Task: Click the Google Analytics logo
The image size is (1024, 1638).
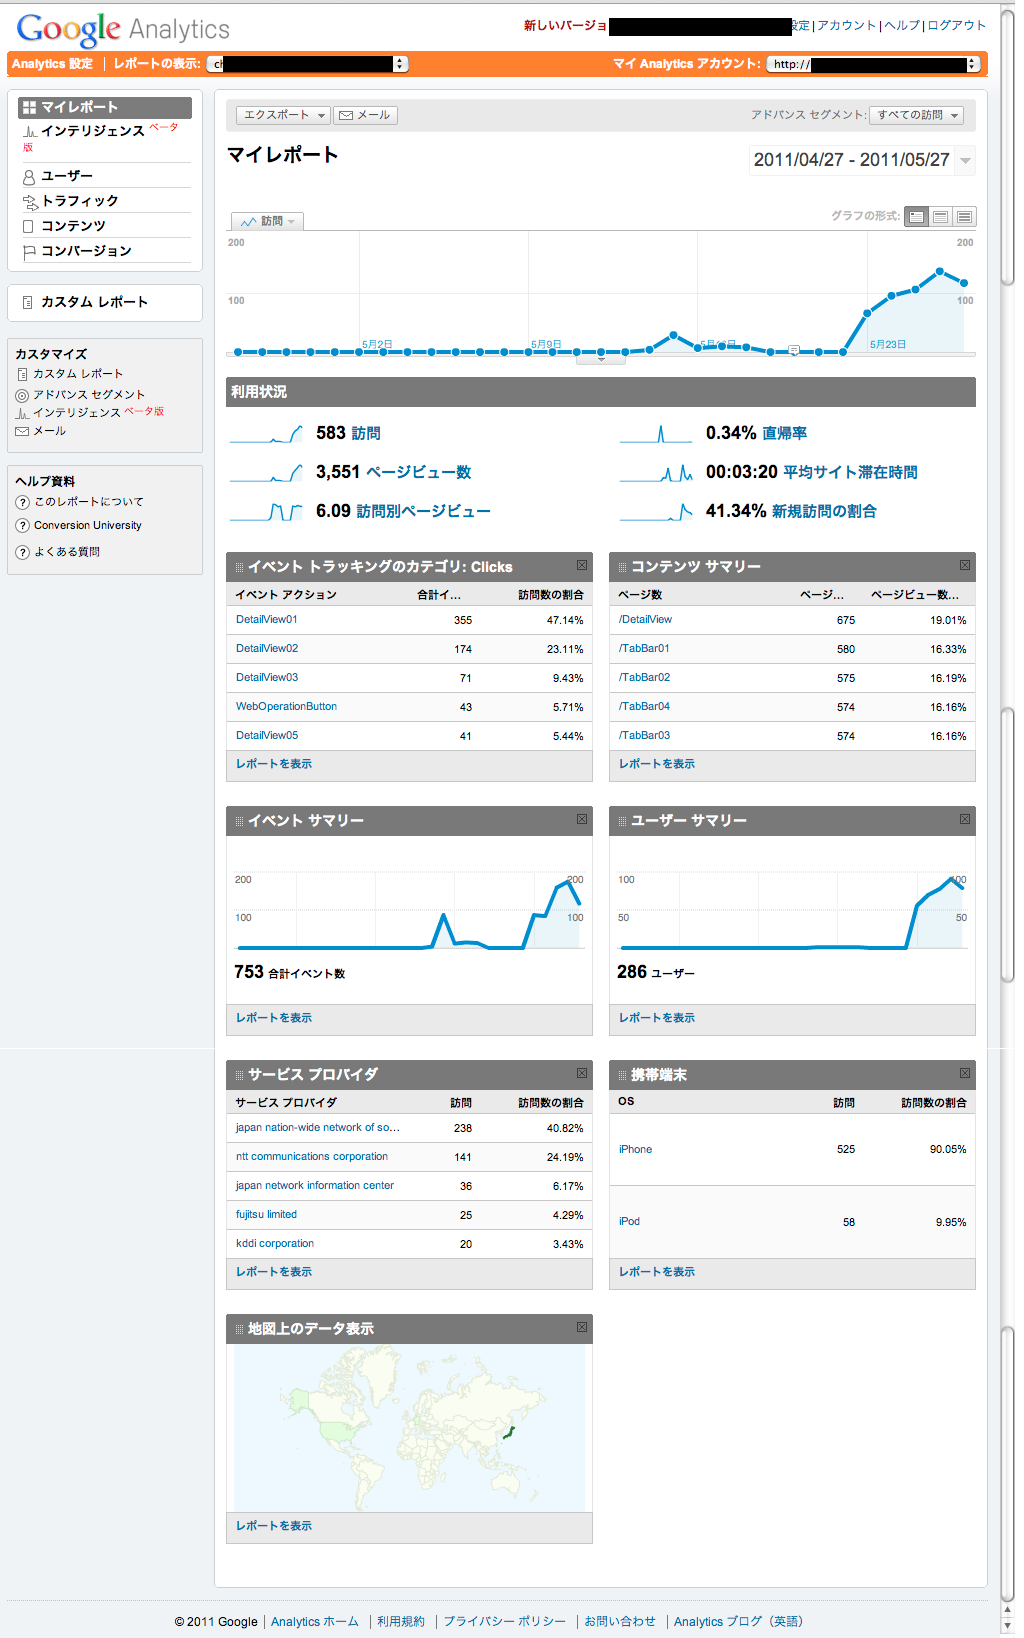Action: 123,29
